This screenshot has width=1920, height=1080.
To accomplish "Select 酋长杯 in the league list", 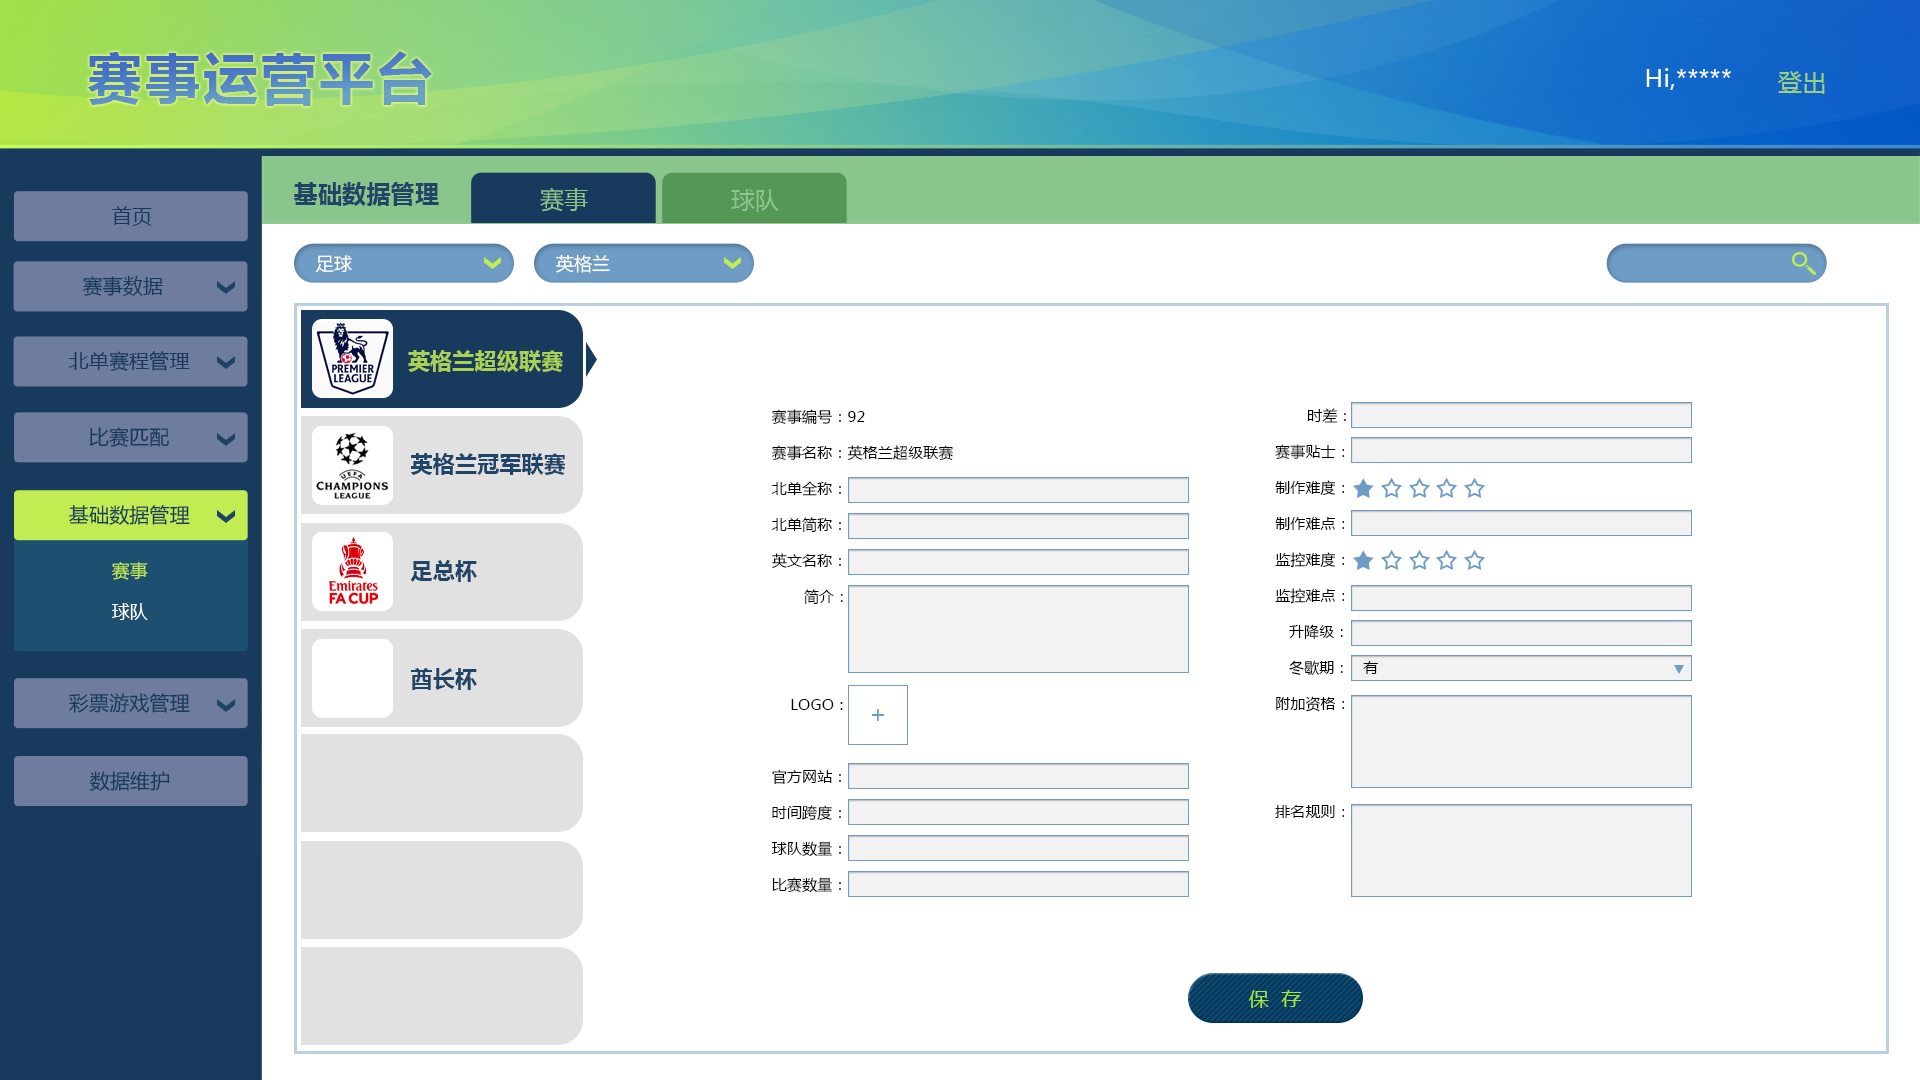I will [442, 679].
